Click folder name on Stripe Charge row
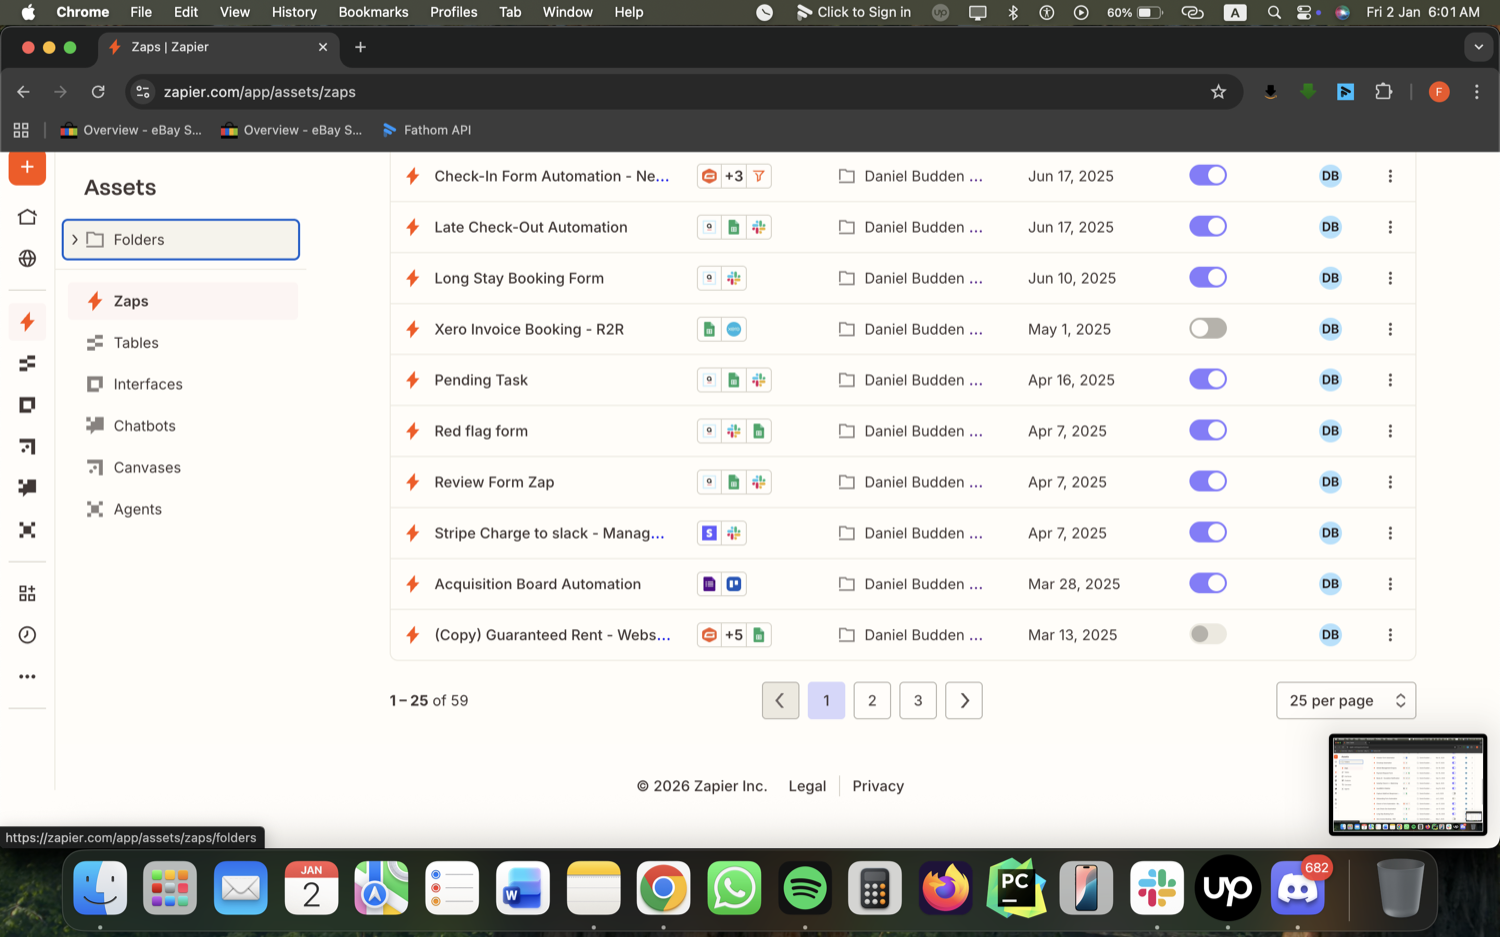Screen dimensions: 1500x937 [923, 533]
